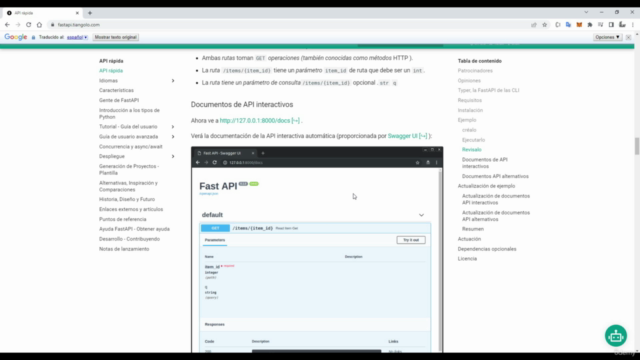Open Concurrencia y async/await sidebar item
The image size is (640, 360).
(x=131, y=147)
